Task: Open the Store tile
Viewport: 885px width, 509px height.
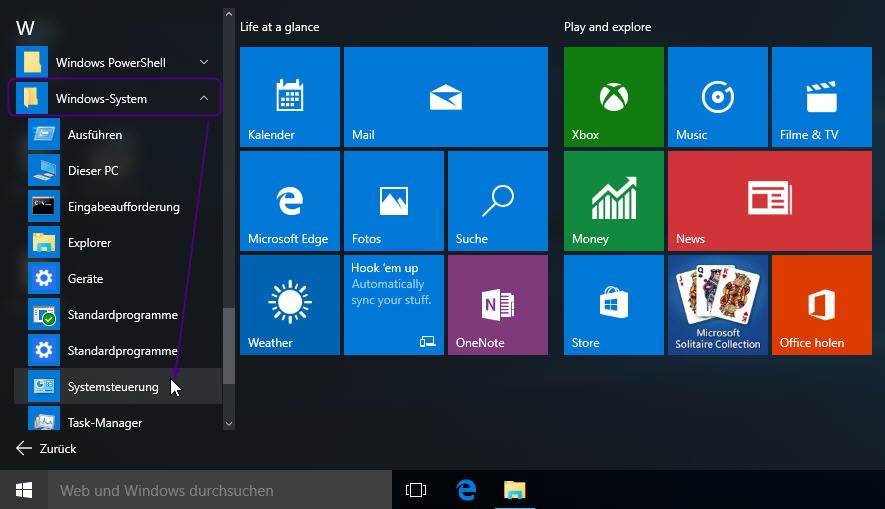Action: 614,305
